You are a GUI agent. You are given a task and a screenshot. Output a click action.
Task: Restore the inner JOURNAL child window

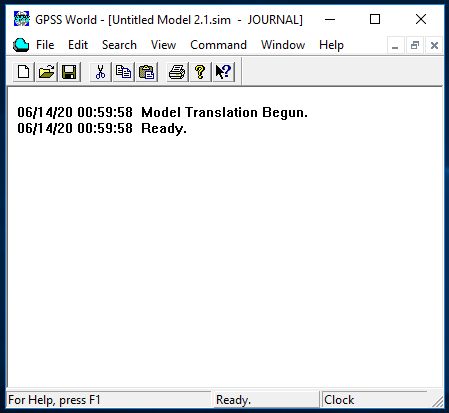(x=415, y=45)
